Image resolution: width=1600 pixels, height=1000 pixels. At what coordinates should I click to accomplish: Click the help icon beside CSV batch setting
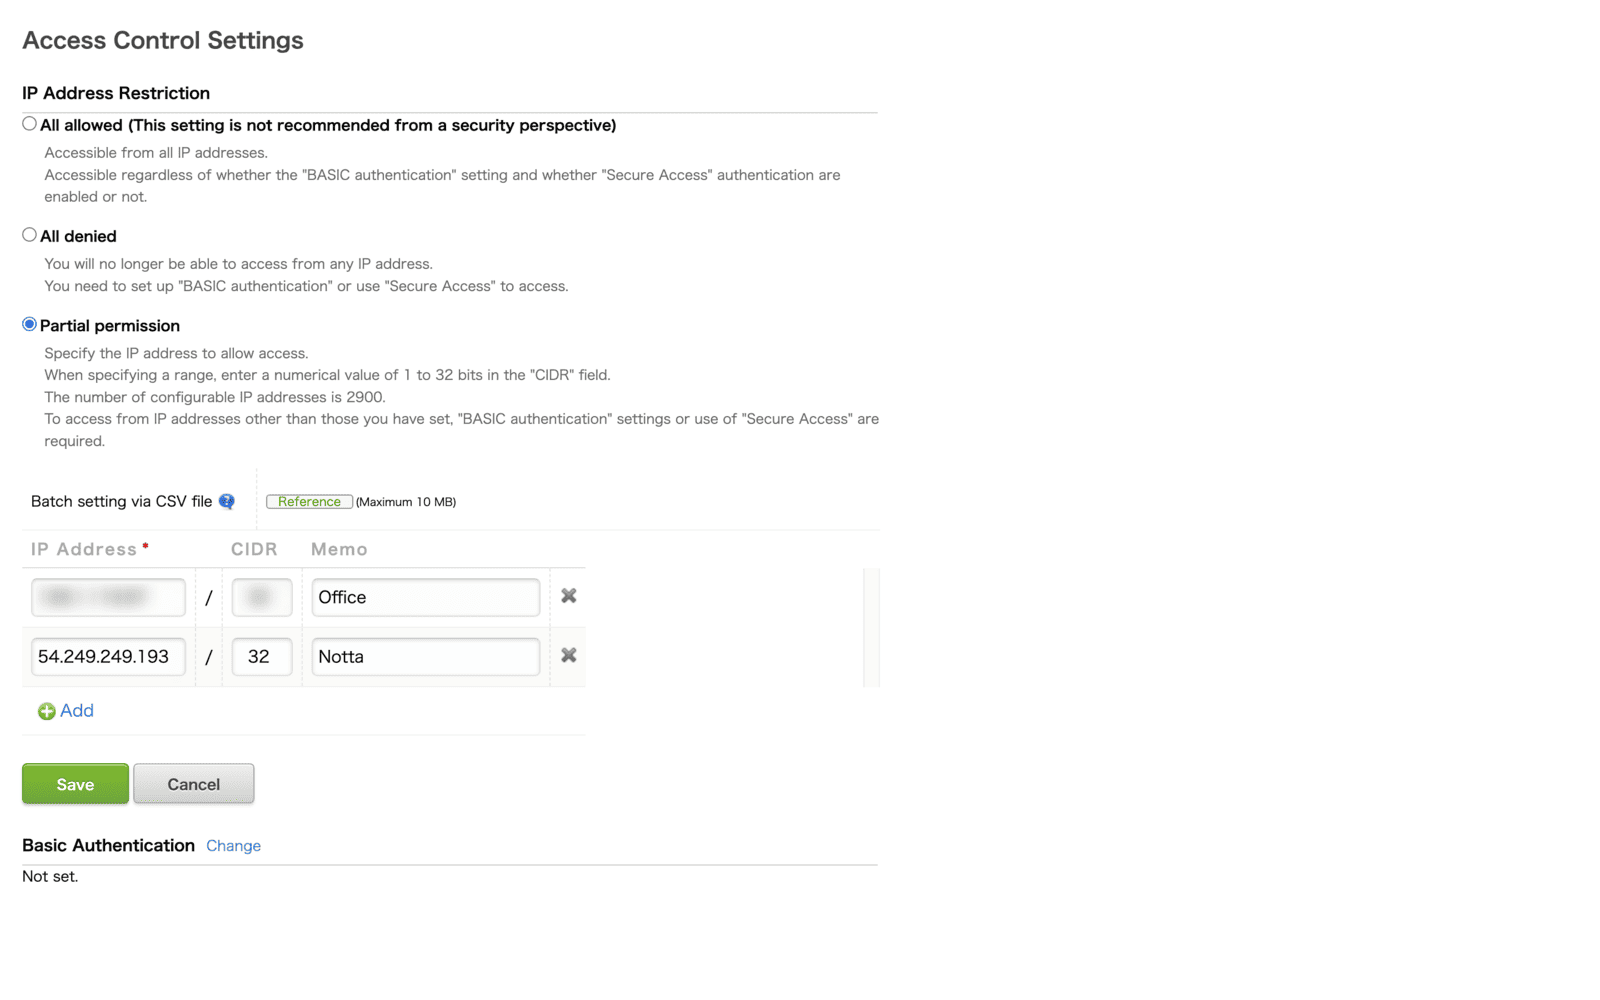[227, 501]
